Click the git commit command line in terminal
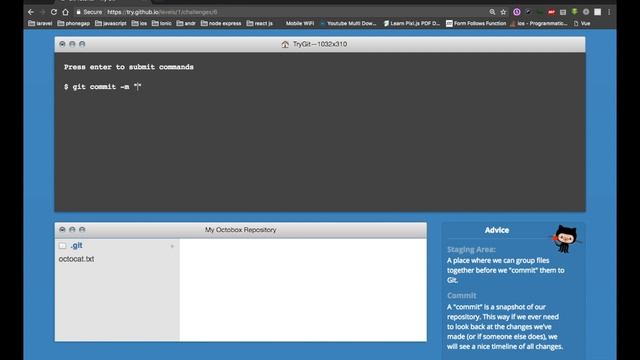This screenshot has width=640, height=360. [x=103, y=87]
